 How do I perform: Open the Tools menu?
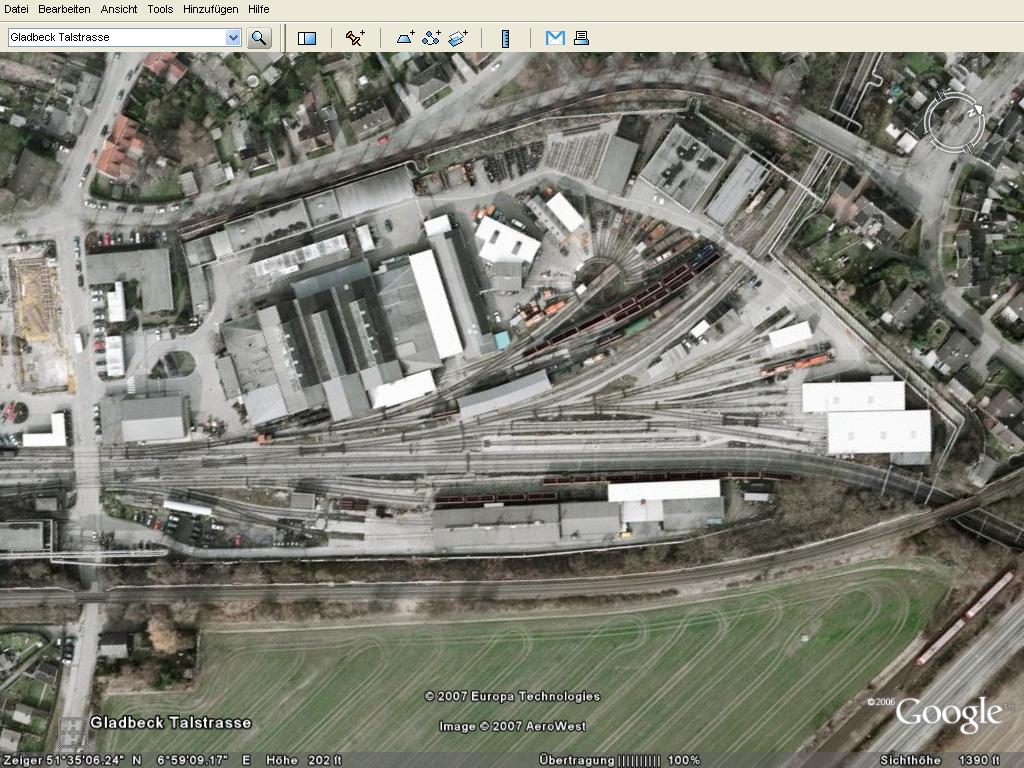(x=160, y=9)
